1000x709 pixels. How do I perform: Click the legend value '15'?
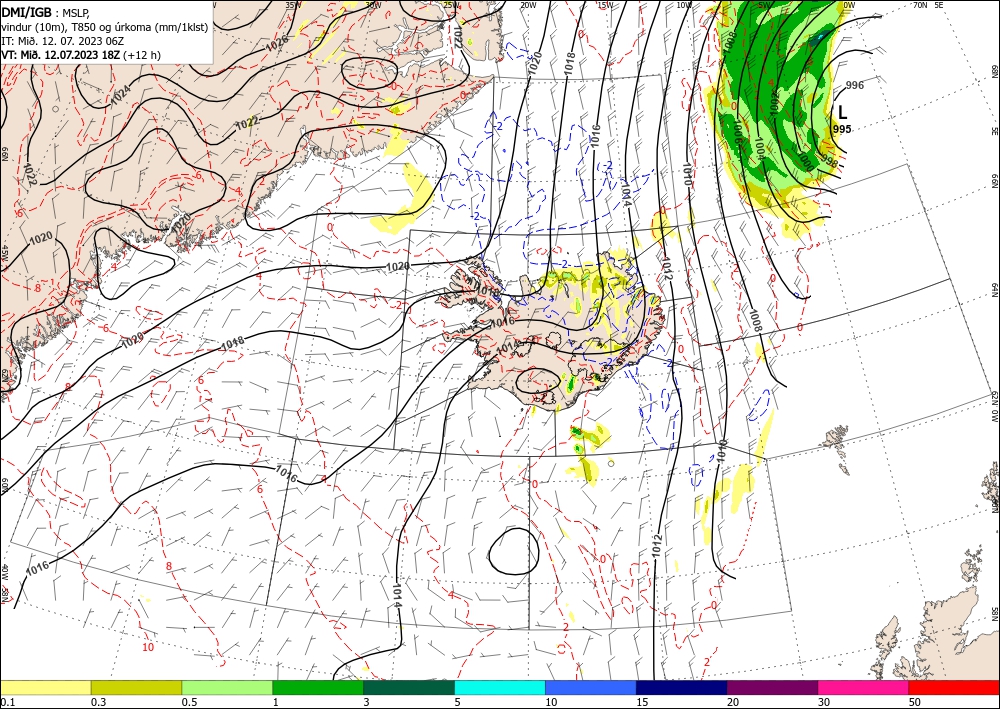point(642,702)
